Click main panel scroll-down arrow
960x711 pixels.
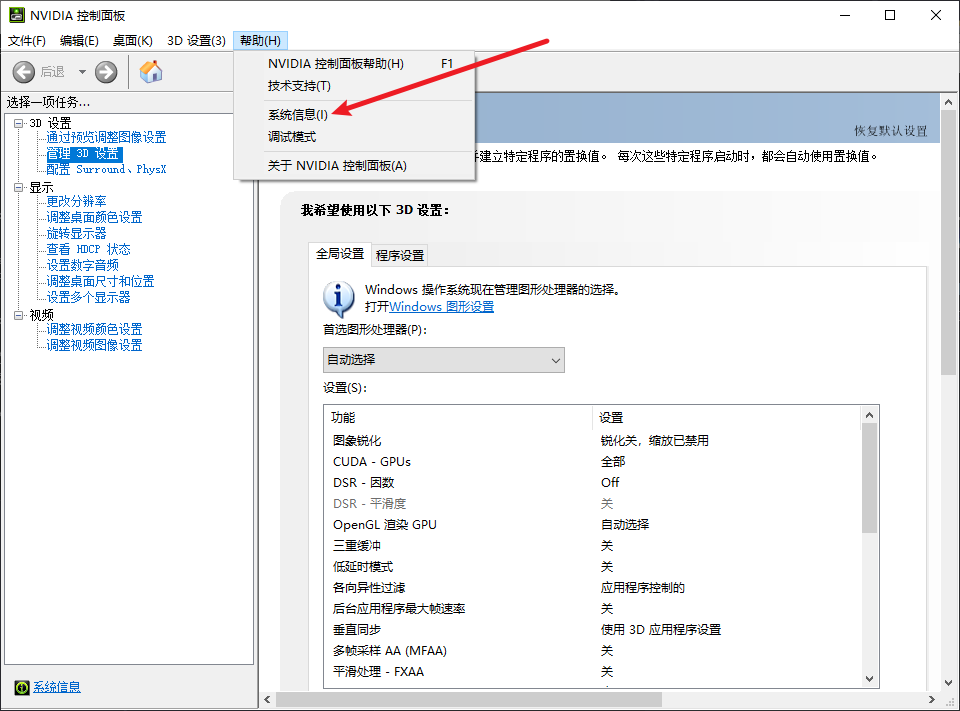coord(948,682)
